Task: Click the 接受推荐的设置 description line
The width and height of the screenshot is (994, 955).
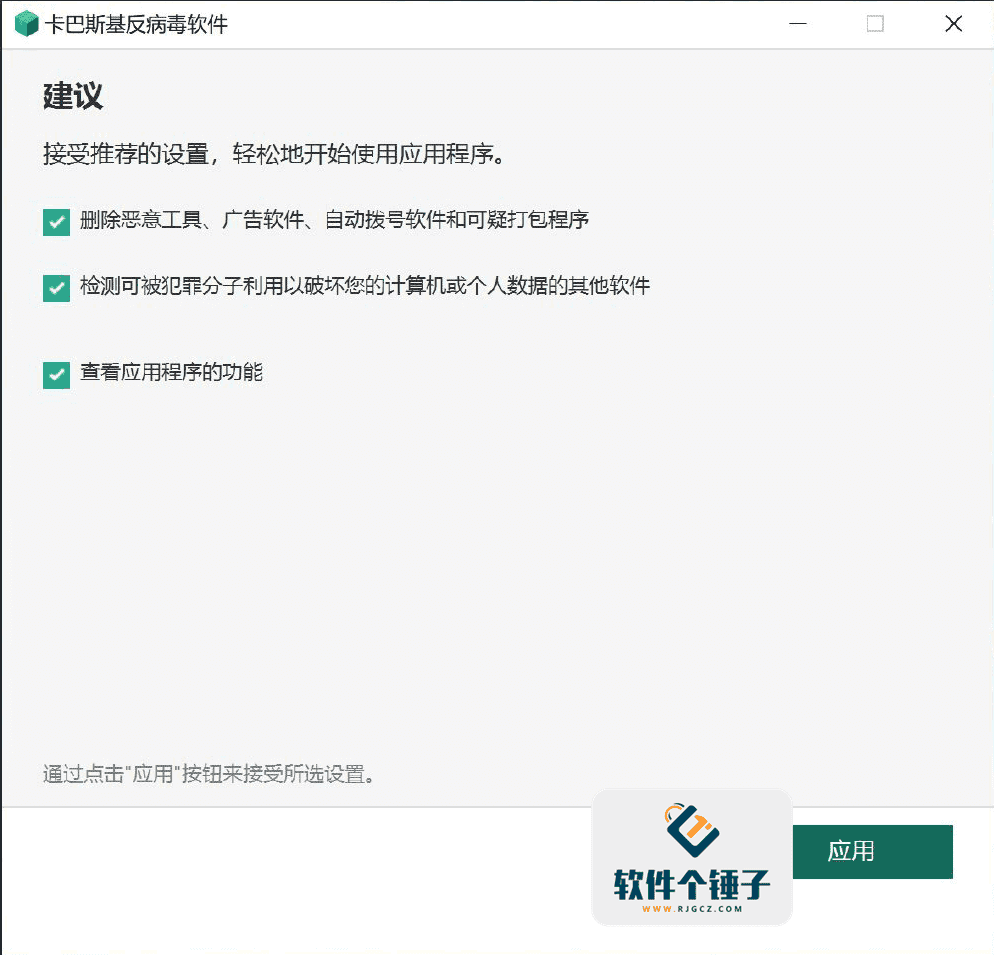Action: click(x=272, y=154)
